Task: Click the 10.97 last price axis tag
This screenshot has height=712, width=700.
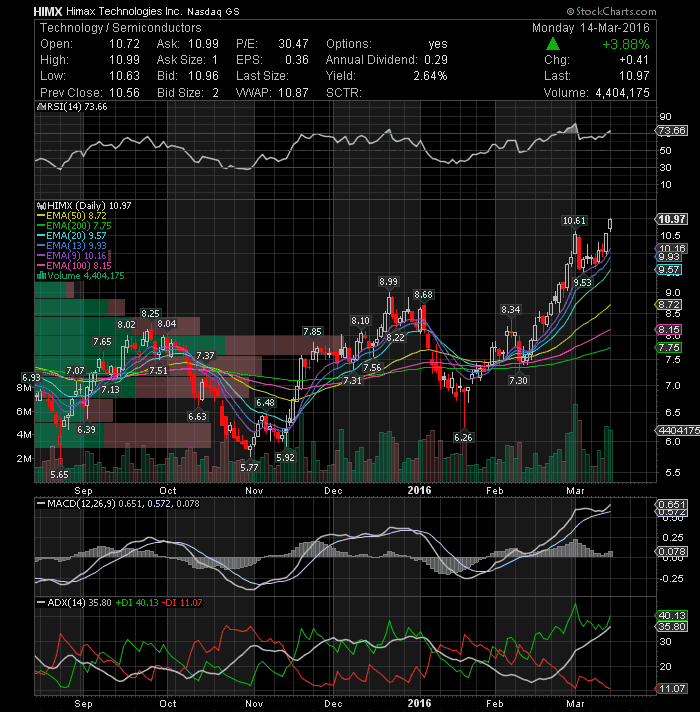Action: pyautogui.click(x=672, y=219)
